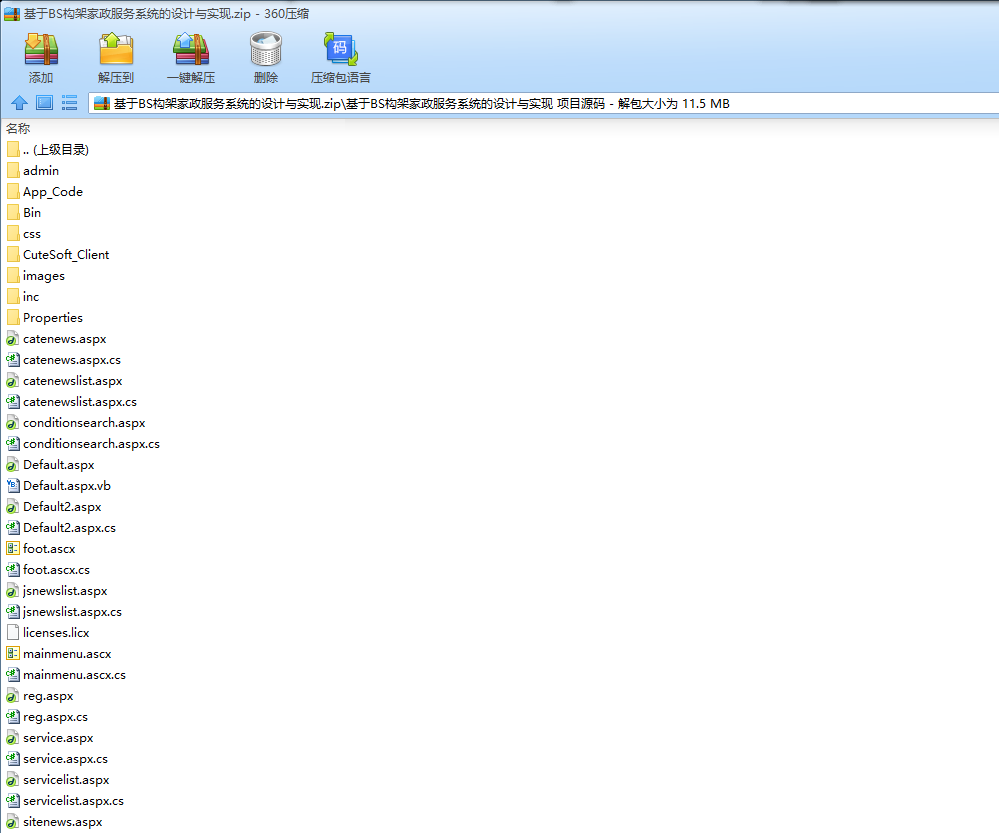
Task: Select reg.aspx.cs file name
Action: [x=55, y=717]
